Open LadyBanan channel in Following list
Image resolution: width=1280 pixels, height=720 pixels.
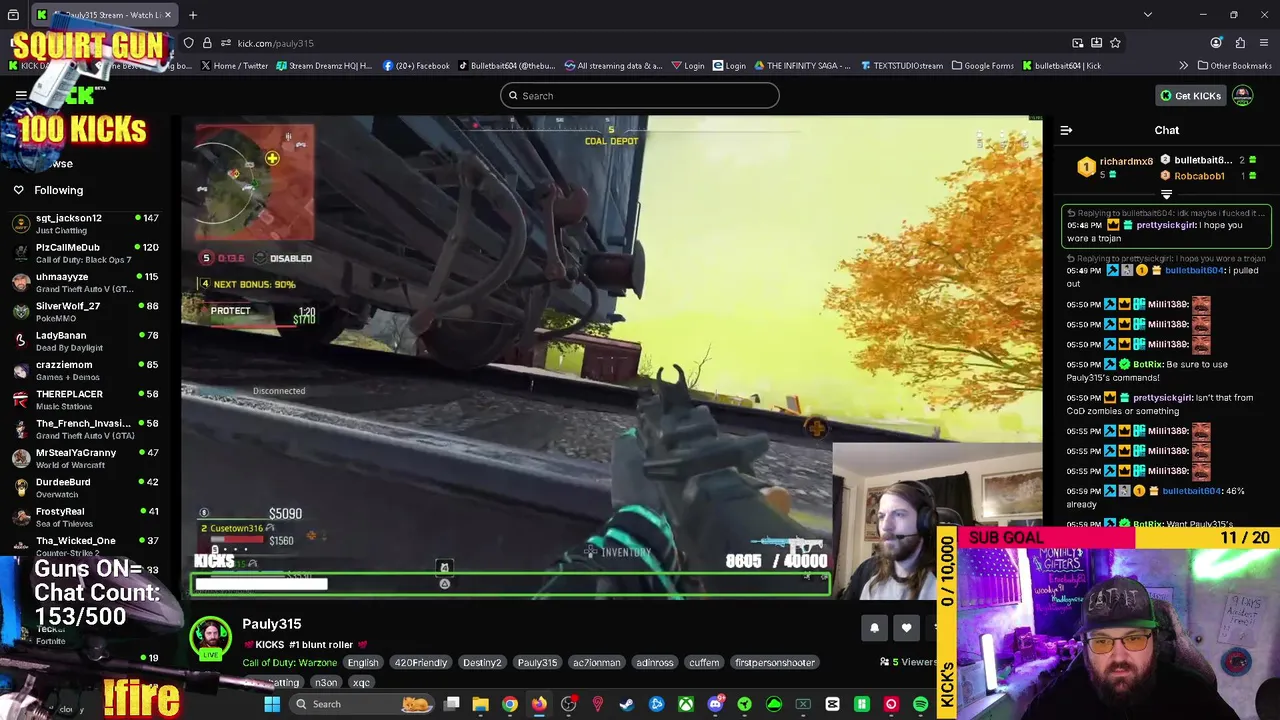pos(85,341)
